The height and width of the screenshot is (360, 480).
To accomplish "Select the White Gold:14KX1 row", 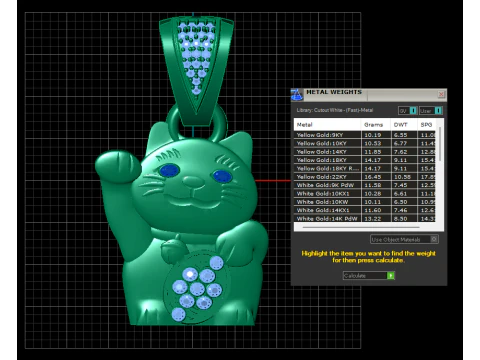I will (x=365, y=210).
